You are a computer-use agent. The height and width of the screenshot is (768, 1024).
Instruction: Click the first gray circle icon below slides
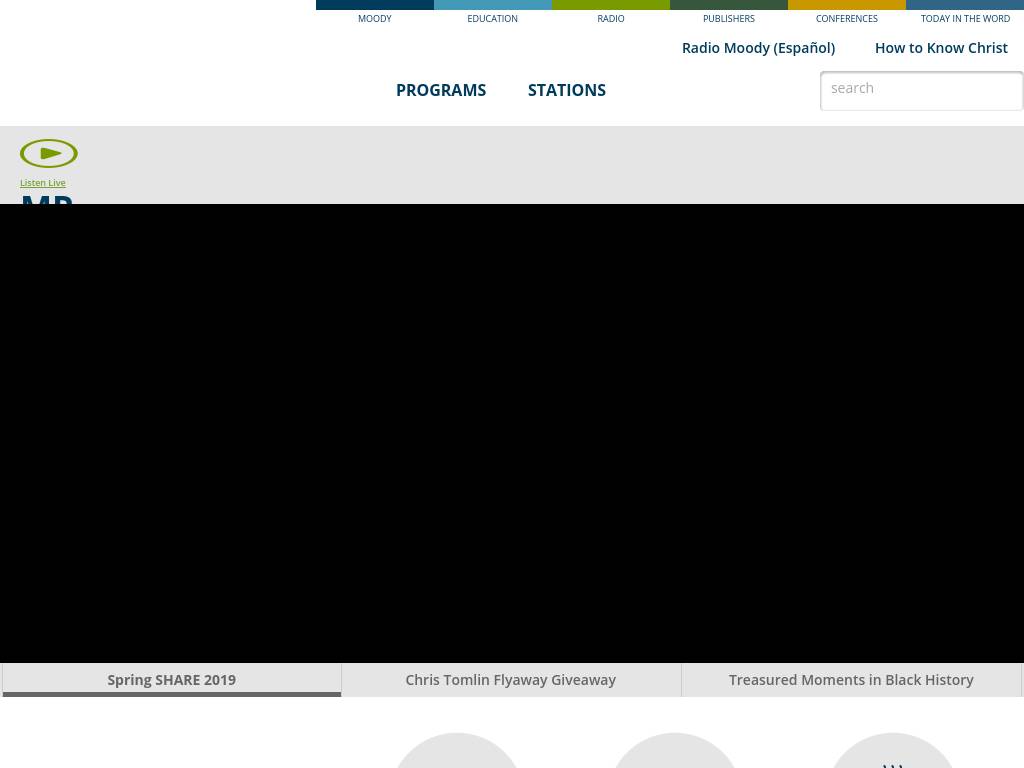coord(457,752)
